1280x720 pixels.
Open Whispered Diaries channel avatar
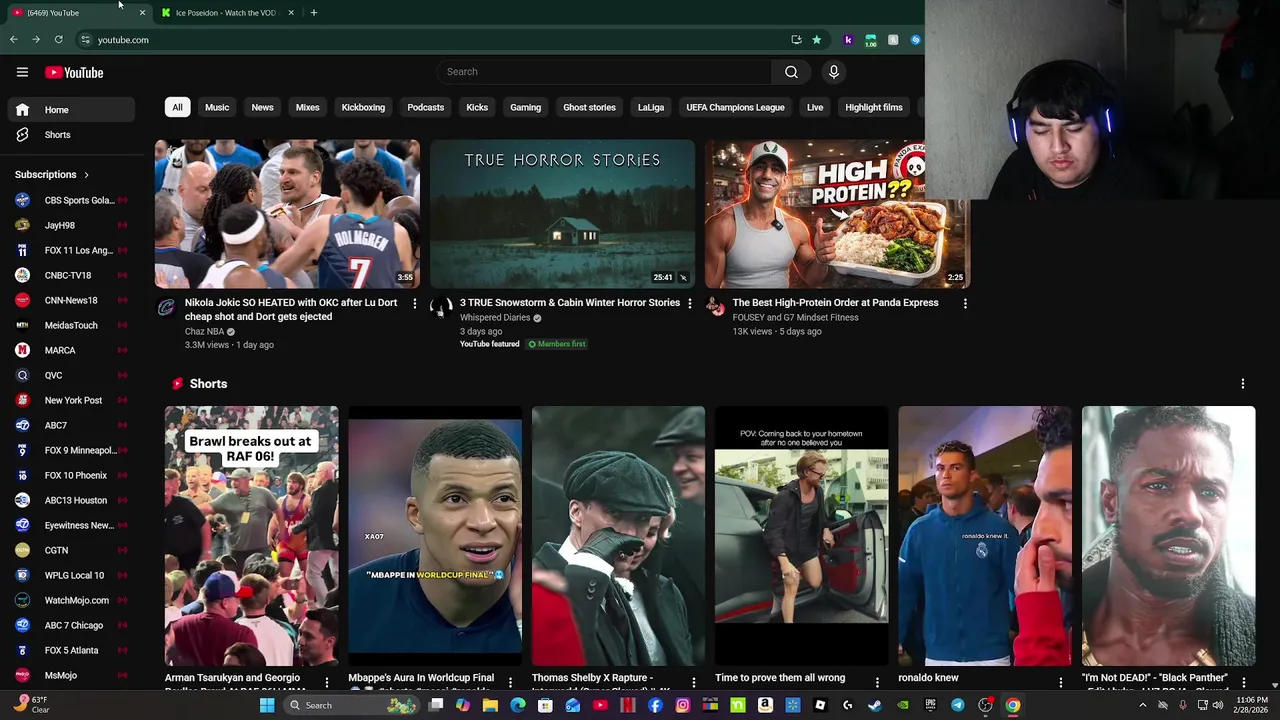tap(441, 308)
